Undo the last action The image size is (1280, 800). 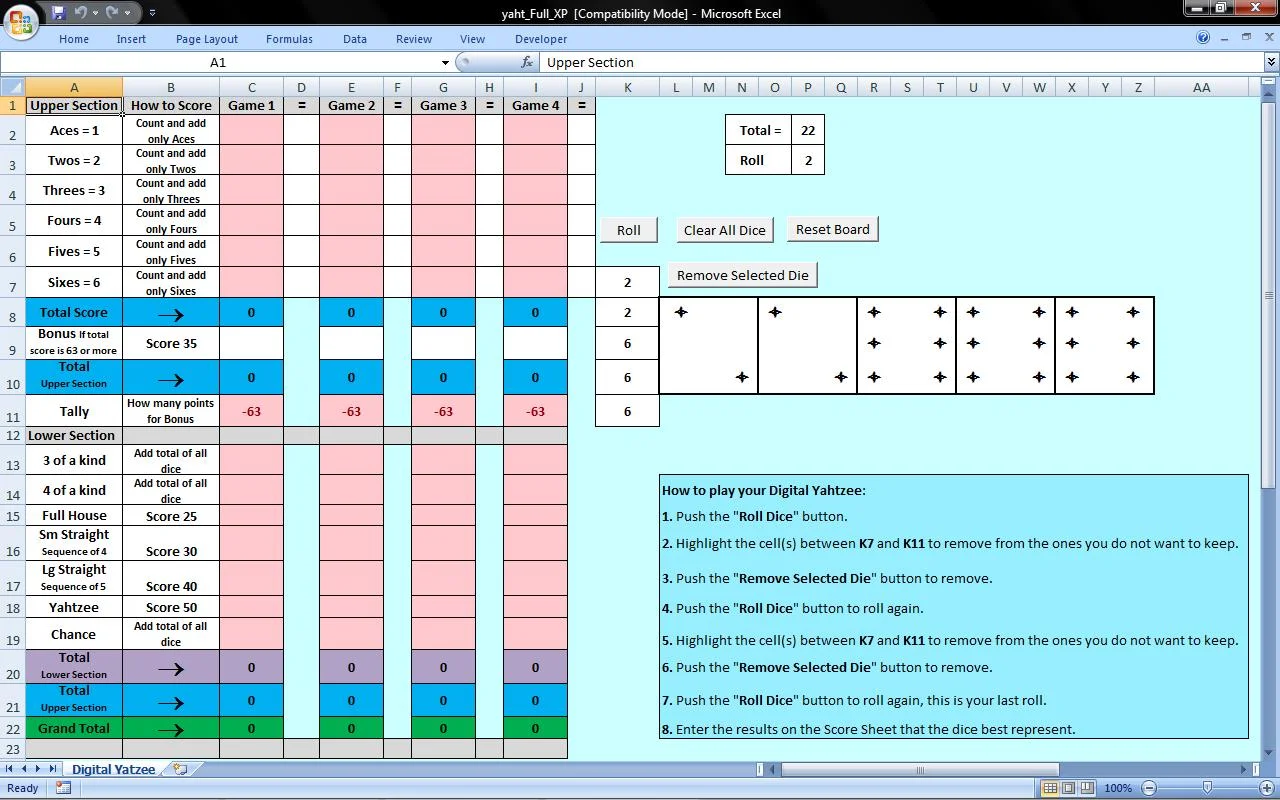[x=80, y=13]
